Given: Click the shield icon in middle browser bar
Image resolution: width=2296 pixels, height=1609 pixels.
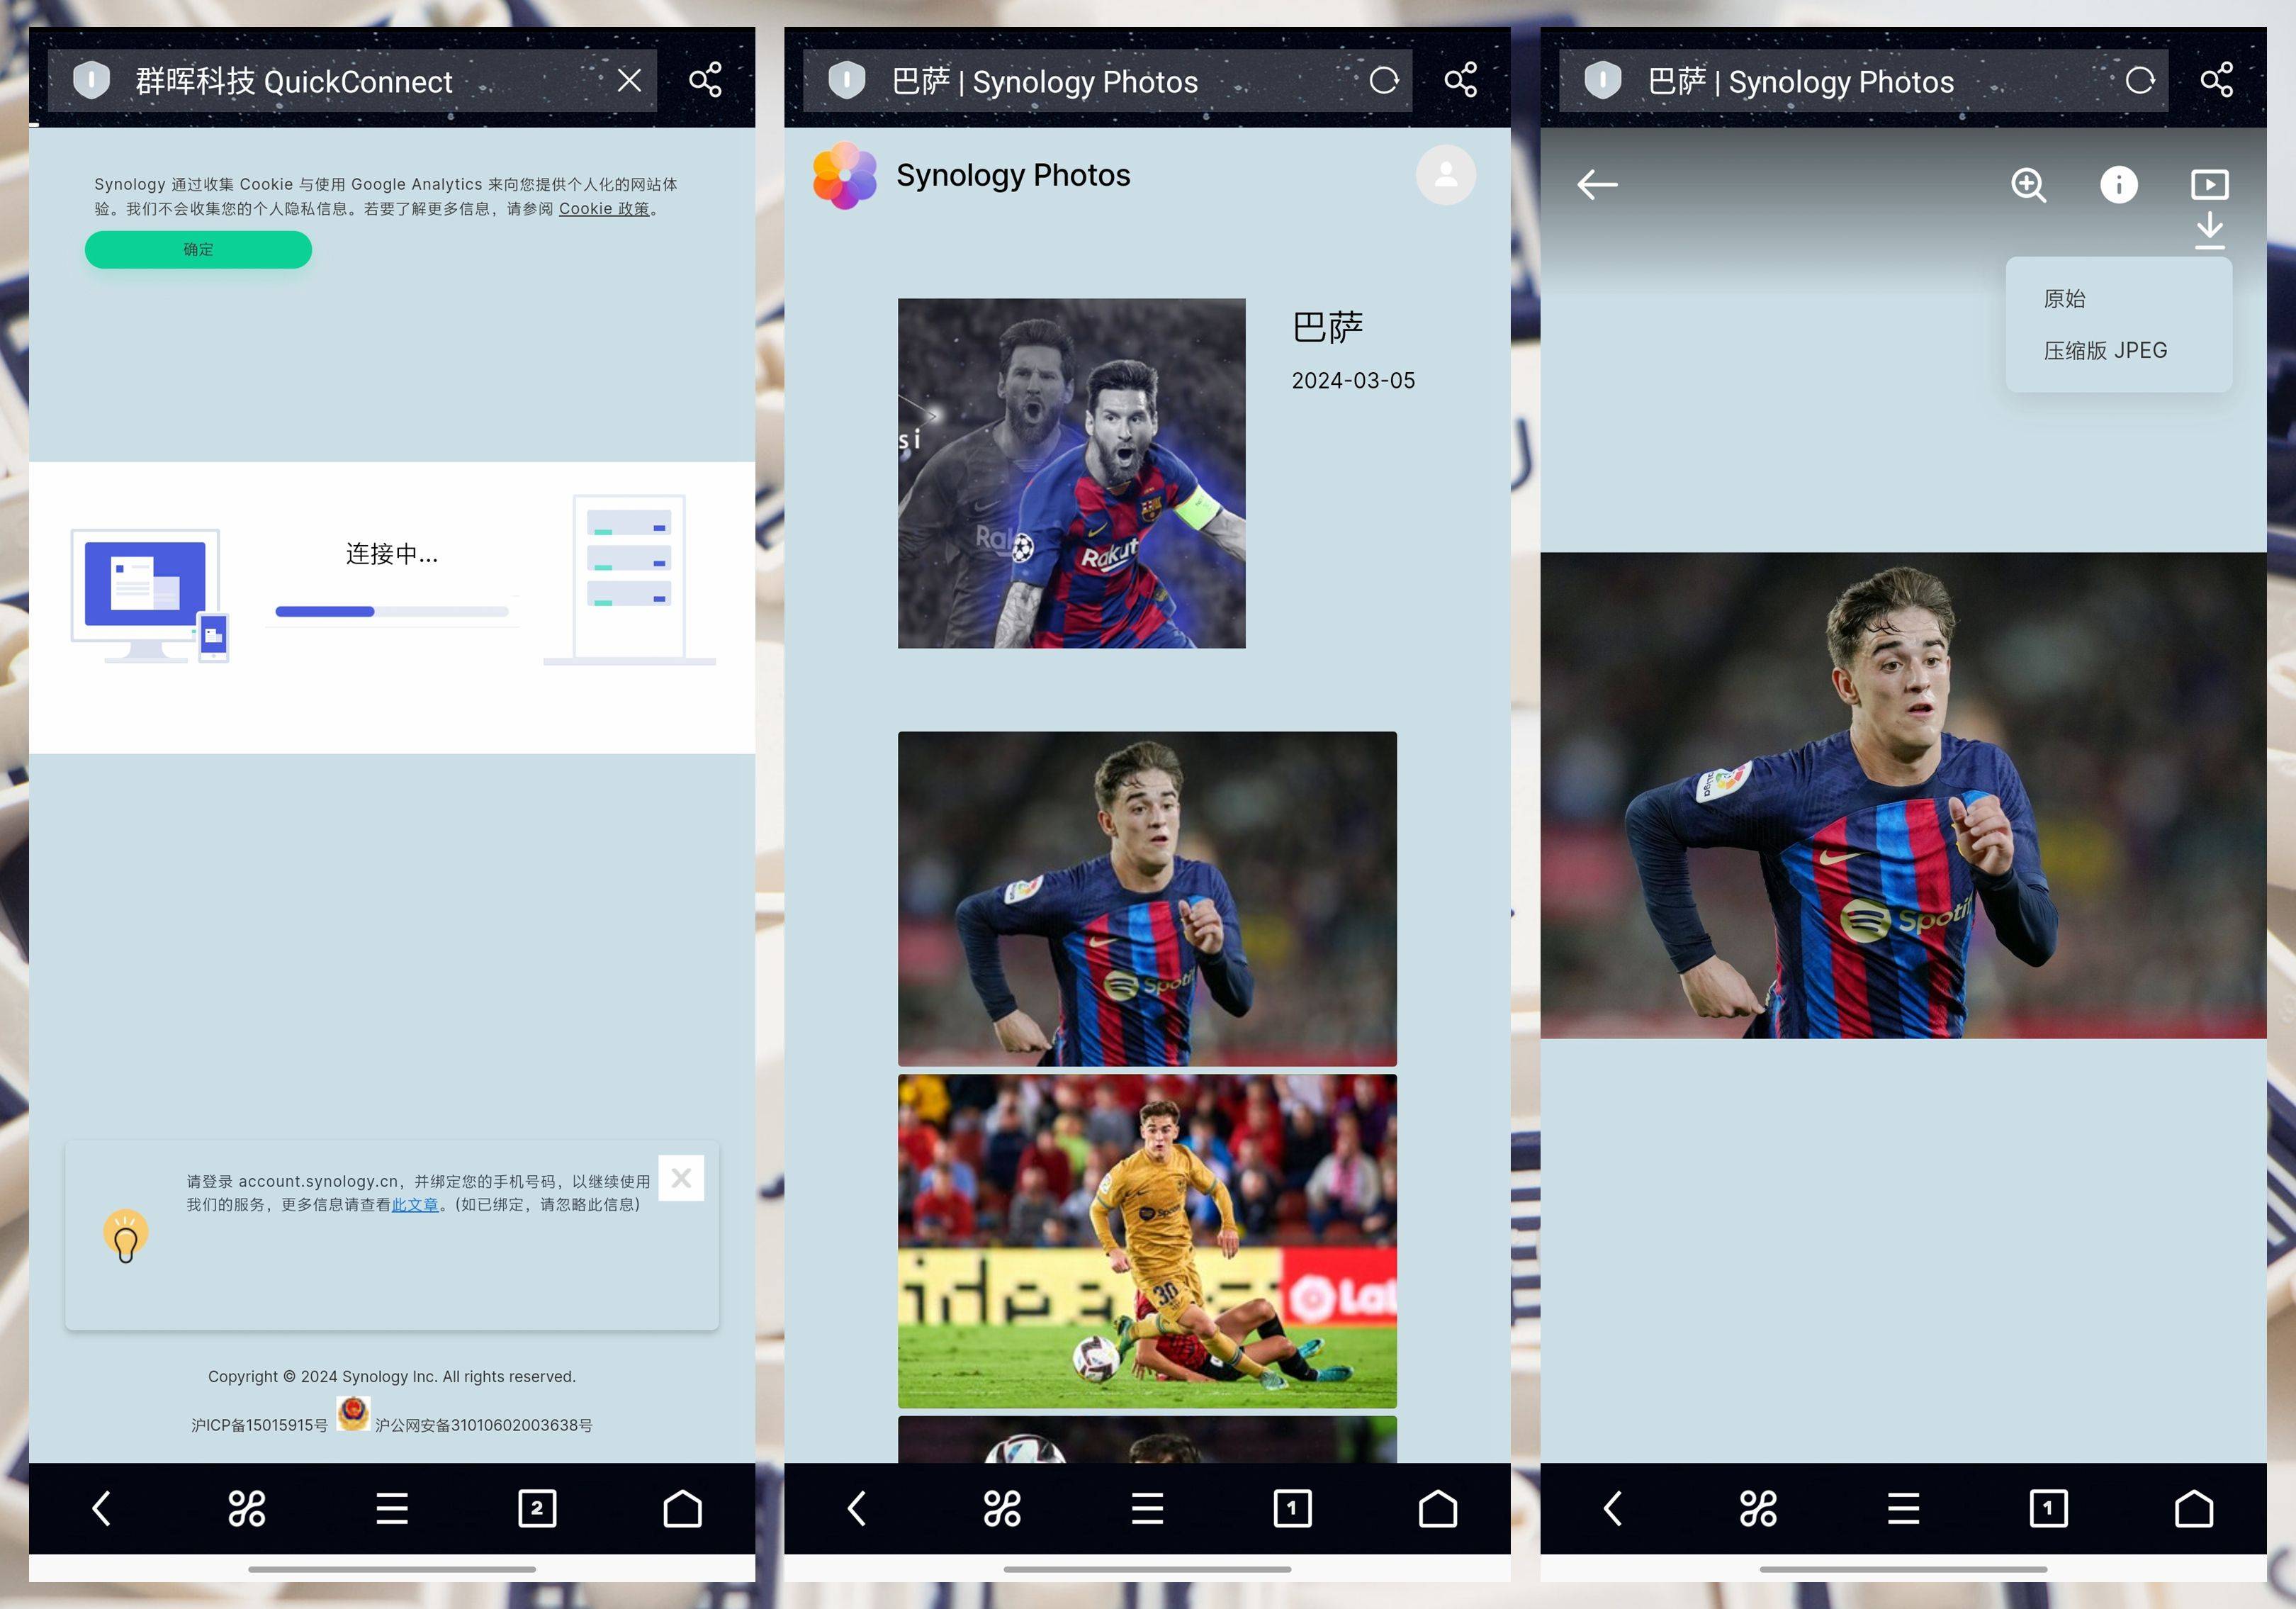Looking at the screenshot, I should coord(847,80).
